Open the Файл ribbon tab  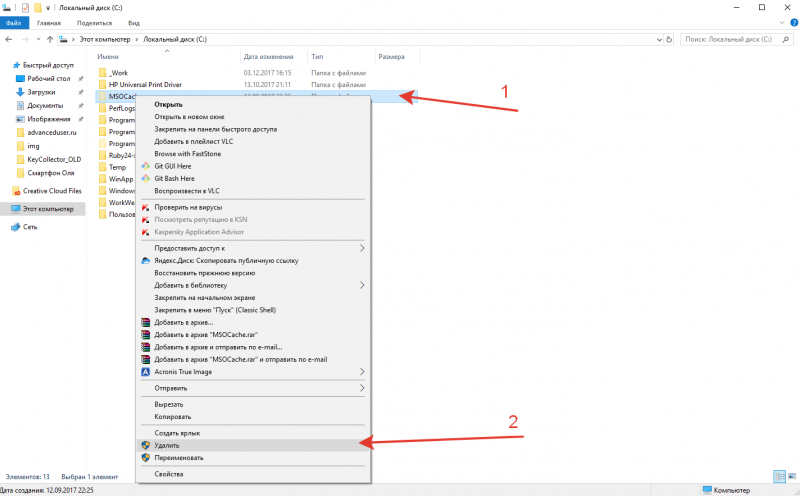(x=14, y=23)
